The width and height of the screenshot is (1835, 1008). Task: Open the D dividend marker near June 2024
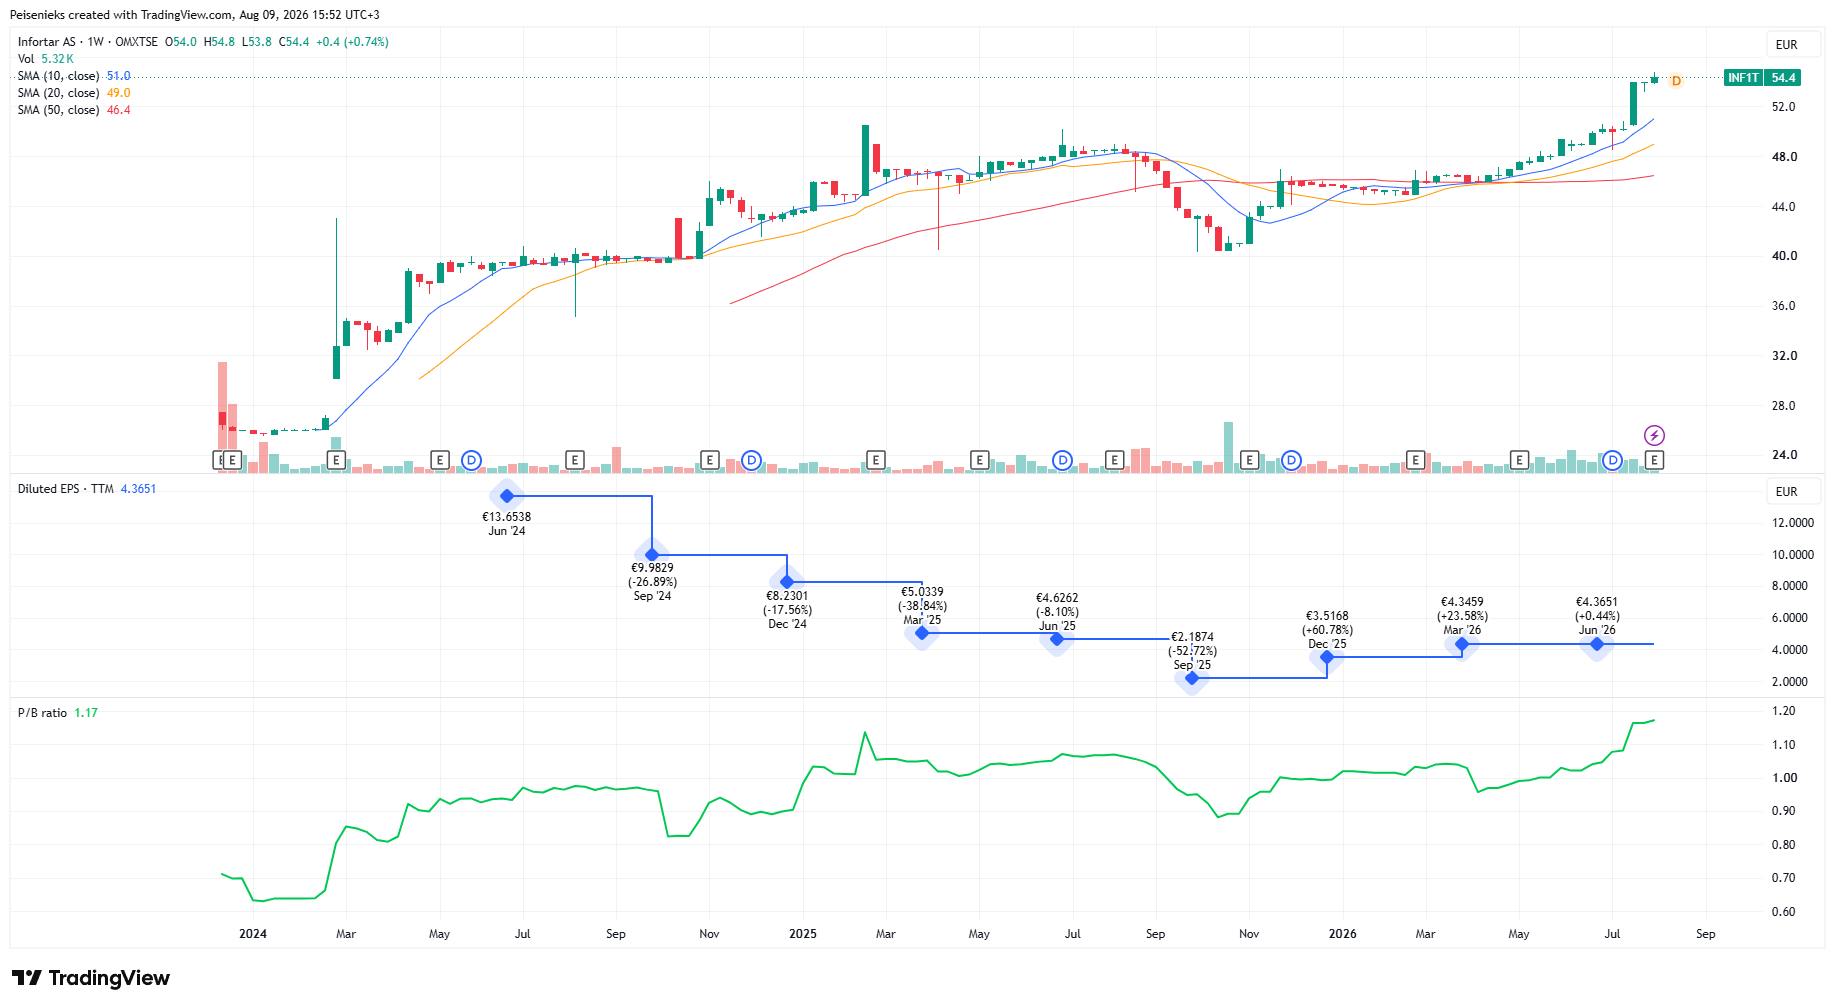point(471,460)
